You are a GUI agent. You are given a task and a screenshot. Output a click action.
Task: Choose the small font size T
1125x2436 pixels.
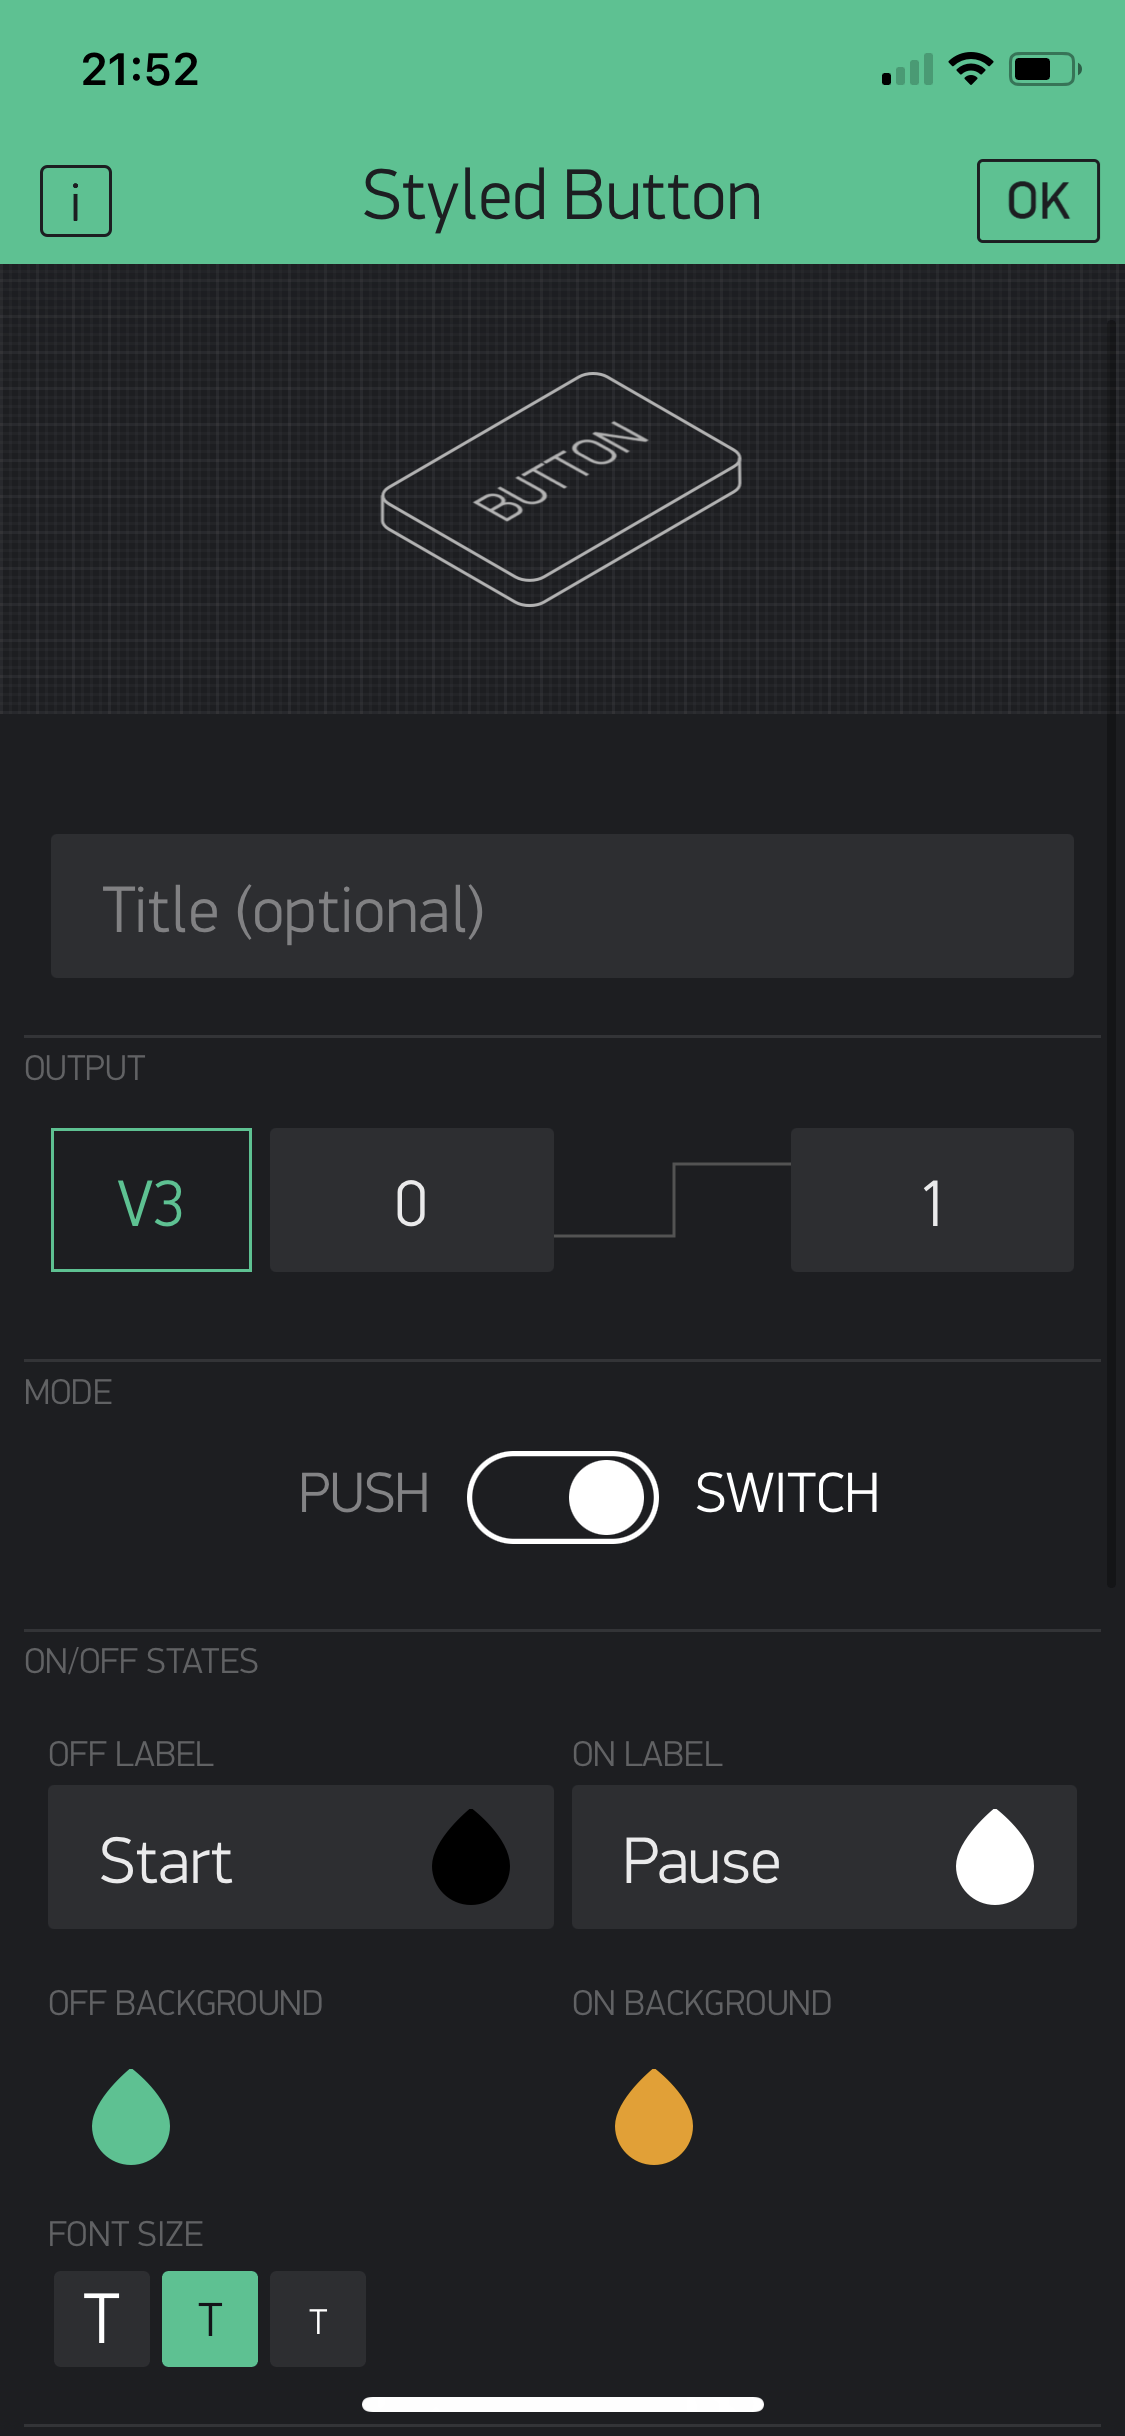[318, 2318]
